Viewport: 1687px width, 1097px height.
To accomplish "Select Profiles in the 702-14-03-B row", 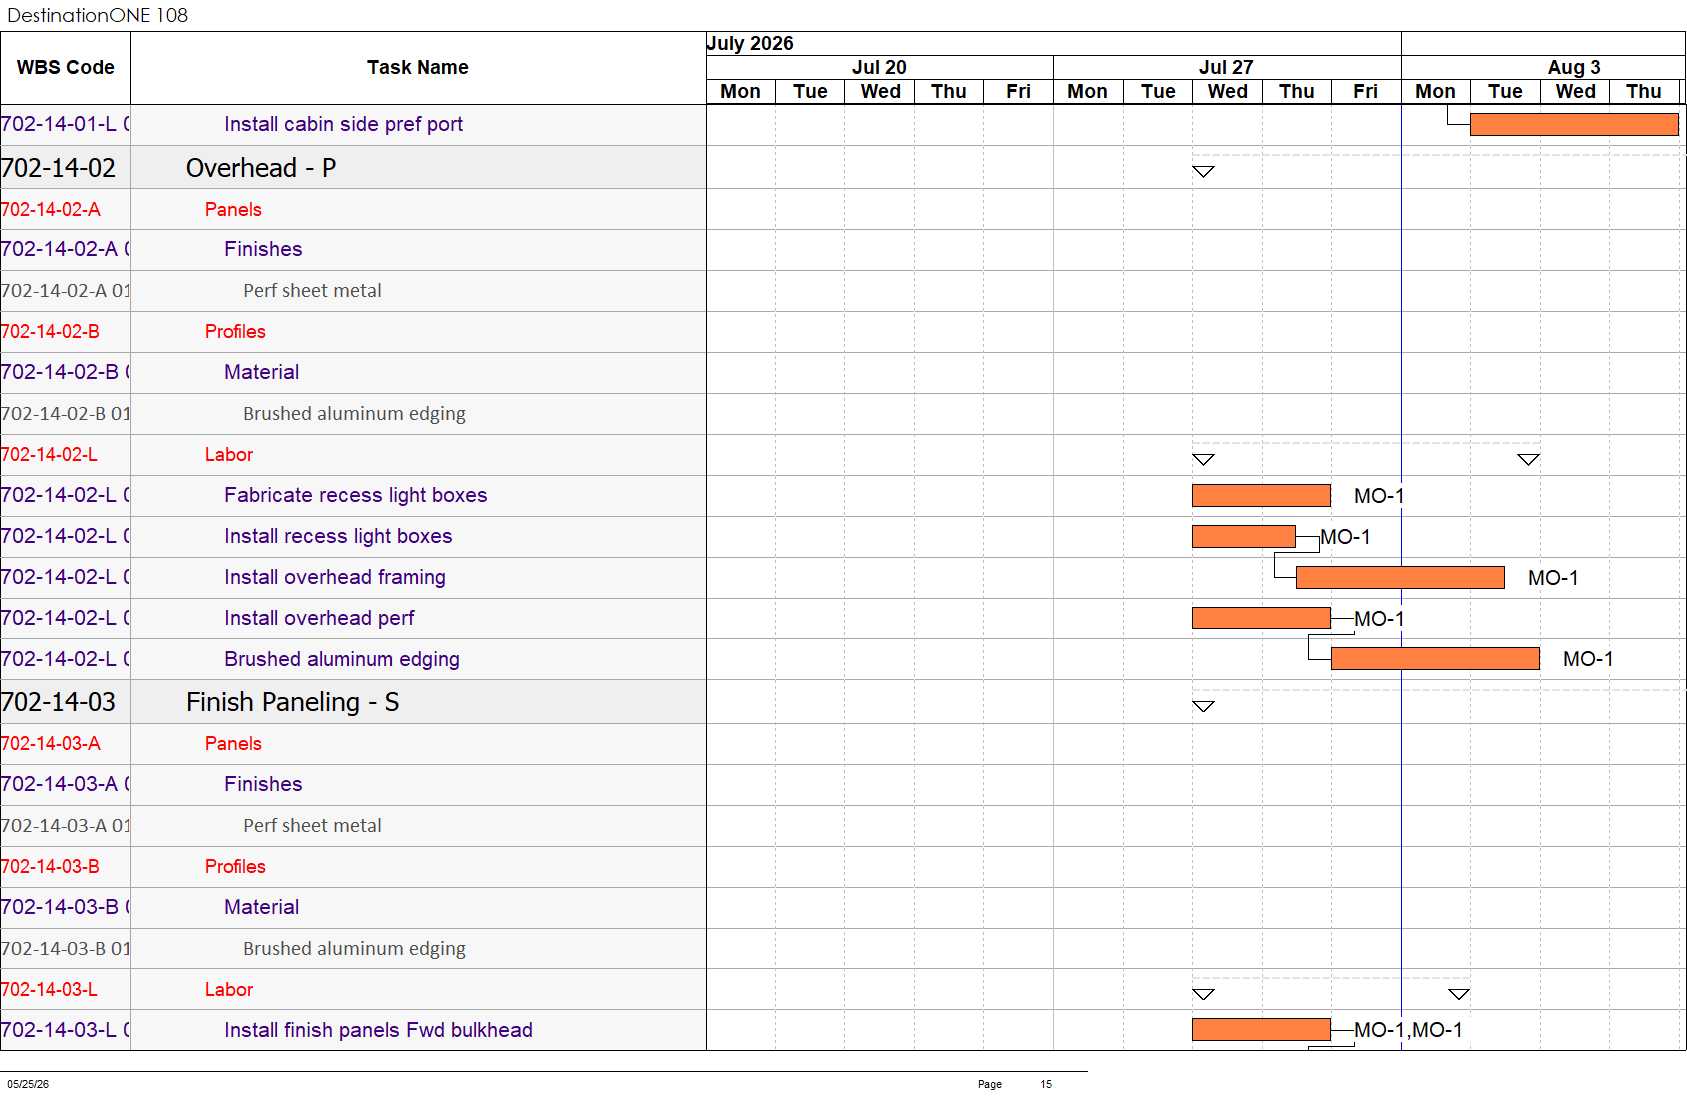I will (235, 866).
